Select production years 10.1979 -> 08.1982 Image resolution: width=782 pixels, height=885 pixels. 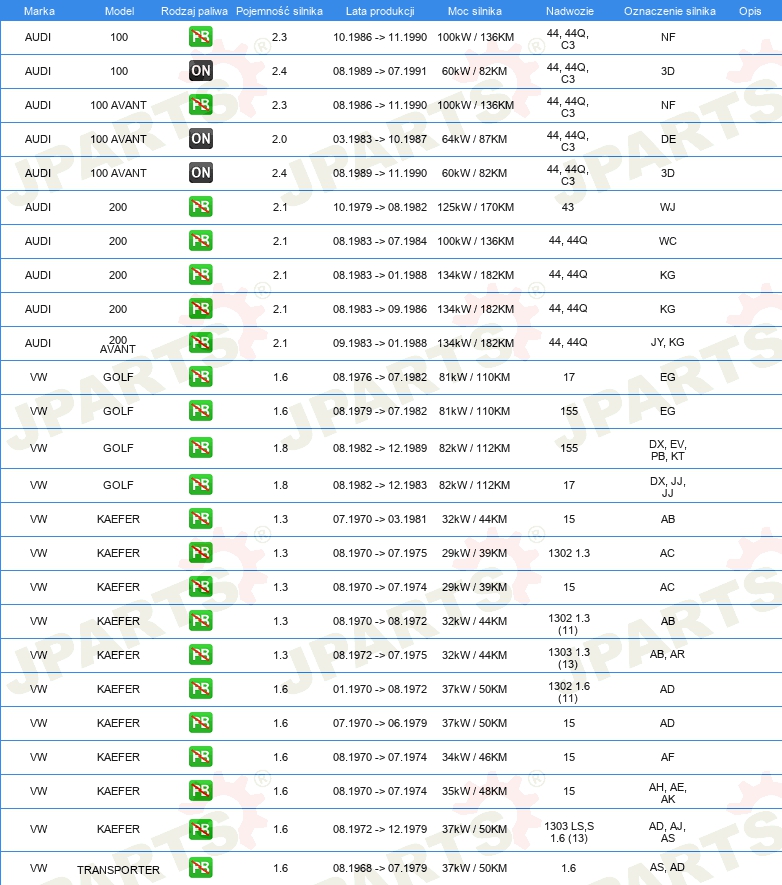[x=380, y=207]
